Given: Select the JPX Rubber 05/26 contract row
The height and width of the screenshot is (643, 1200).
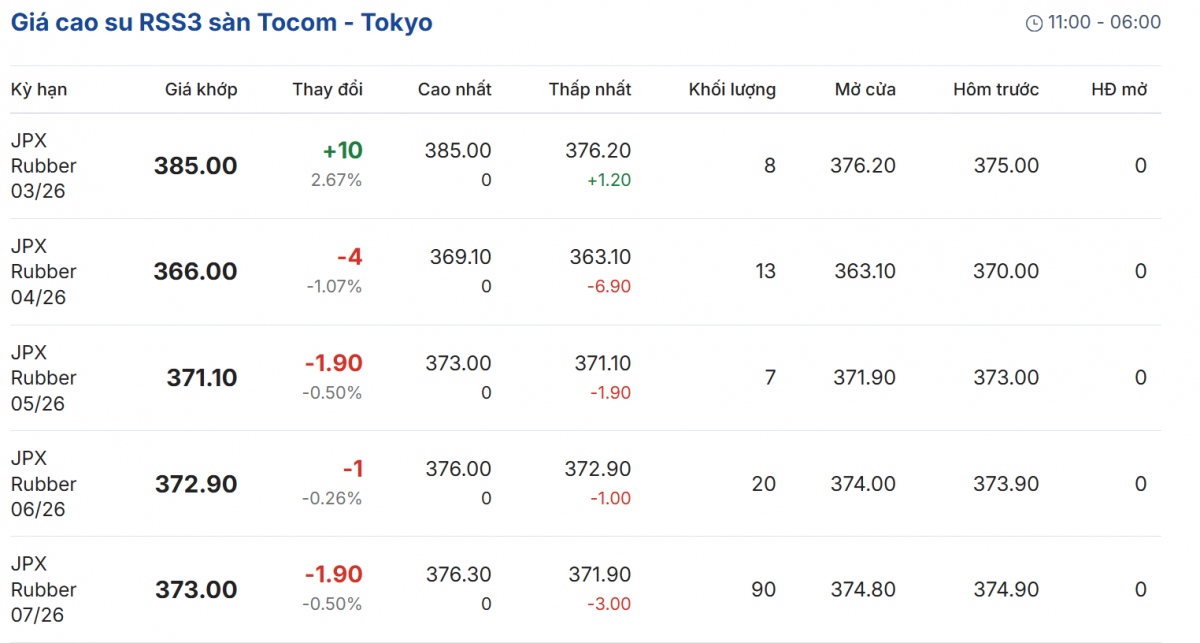Looking at the screenshot, I should (x=43, y=378).
